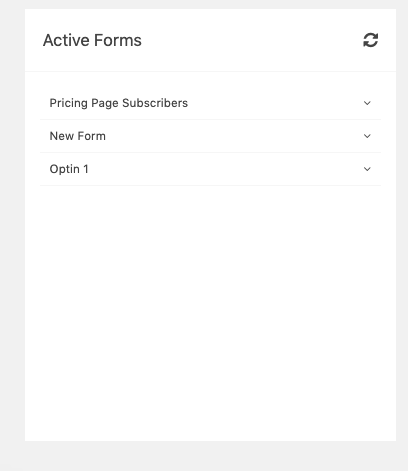Toggle the down arrow beside Optin 1
The width and height of the screenshot is (408, 471).
pos(367,169)
